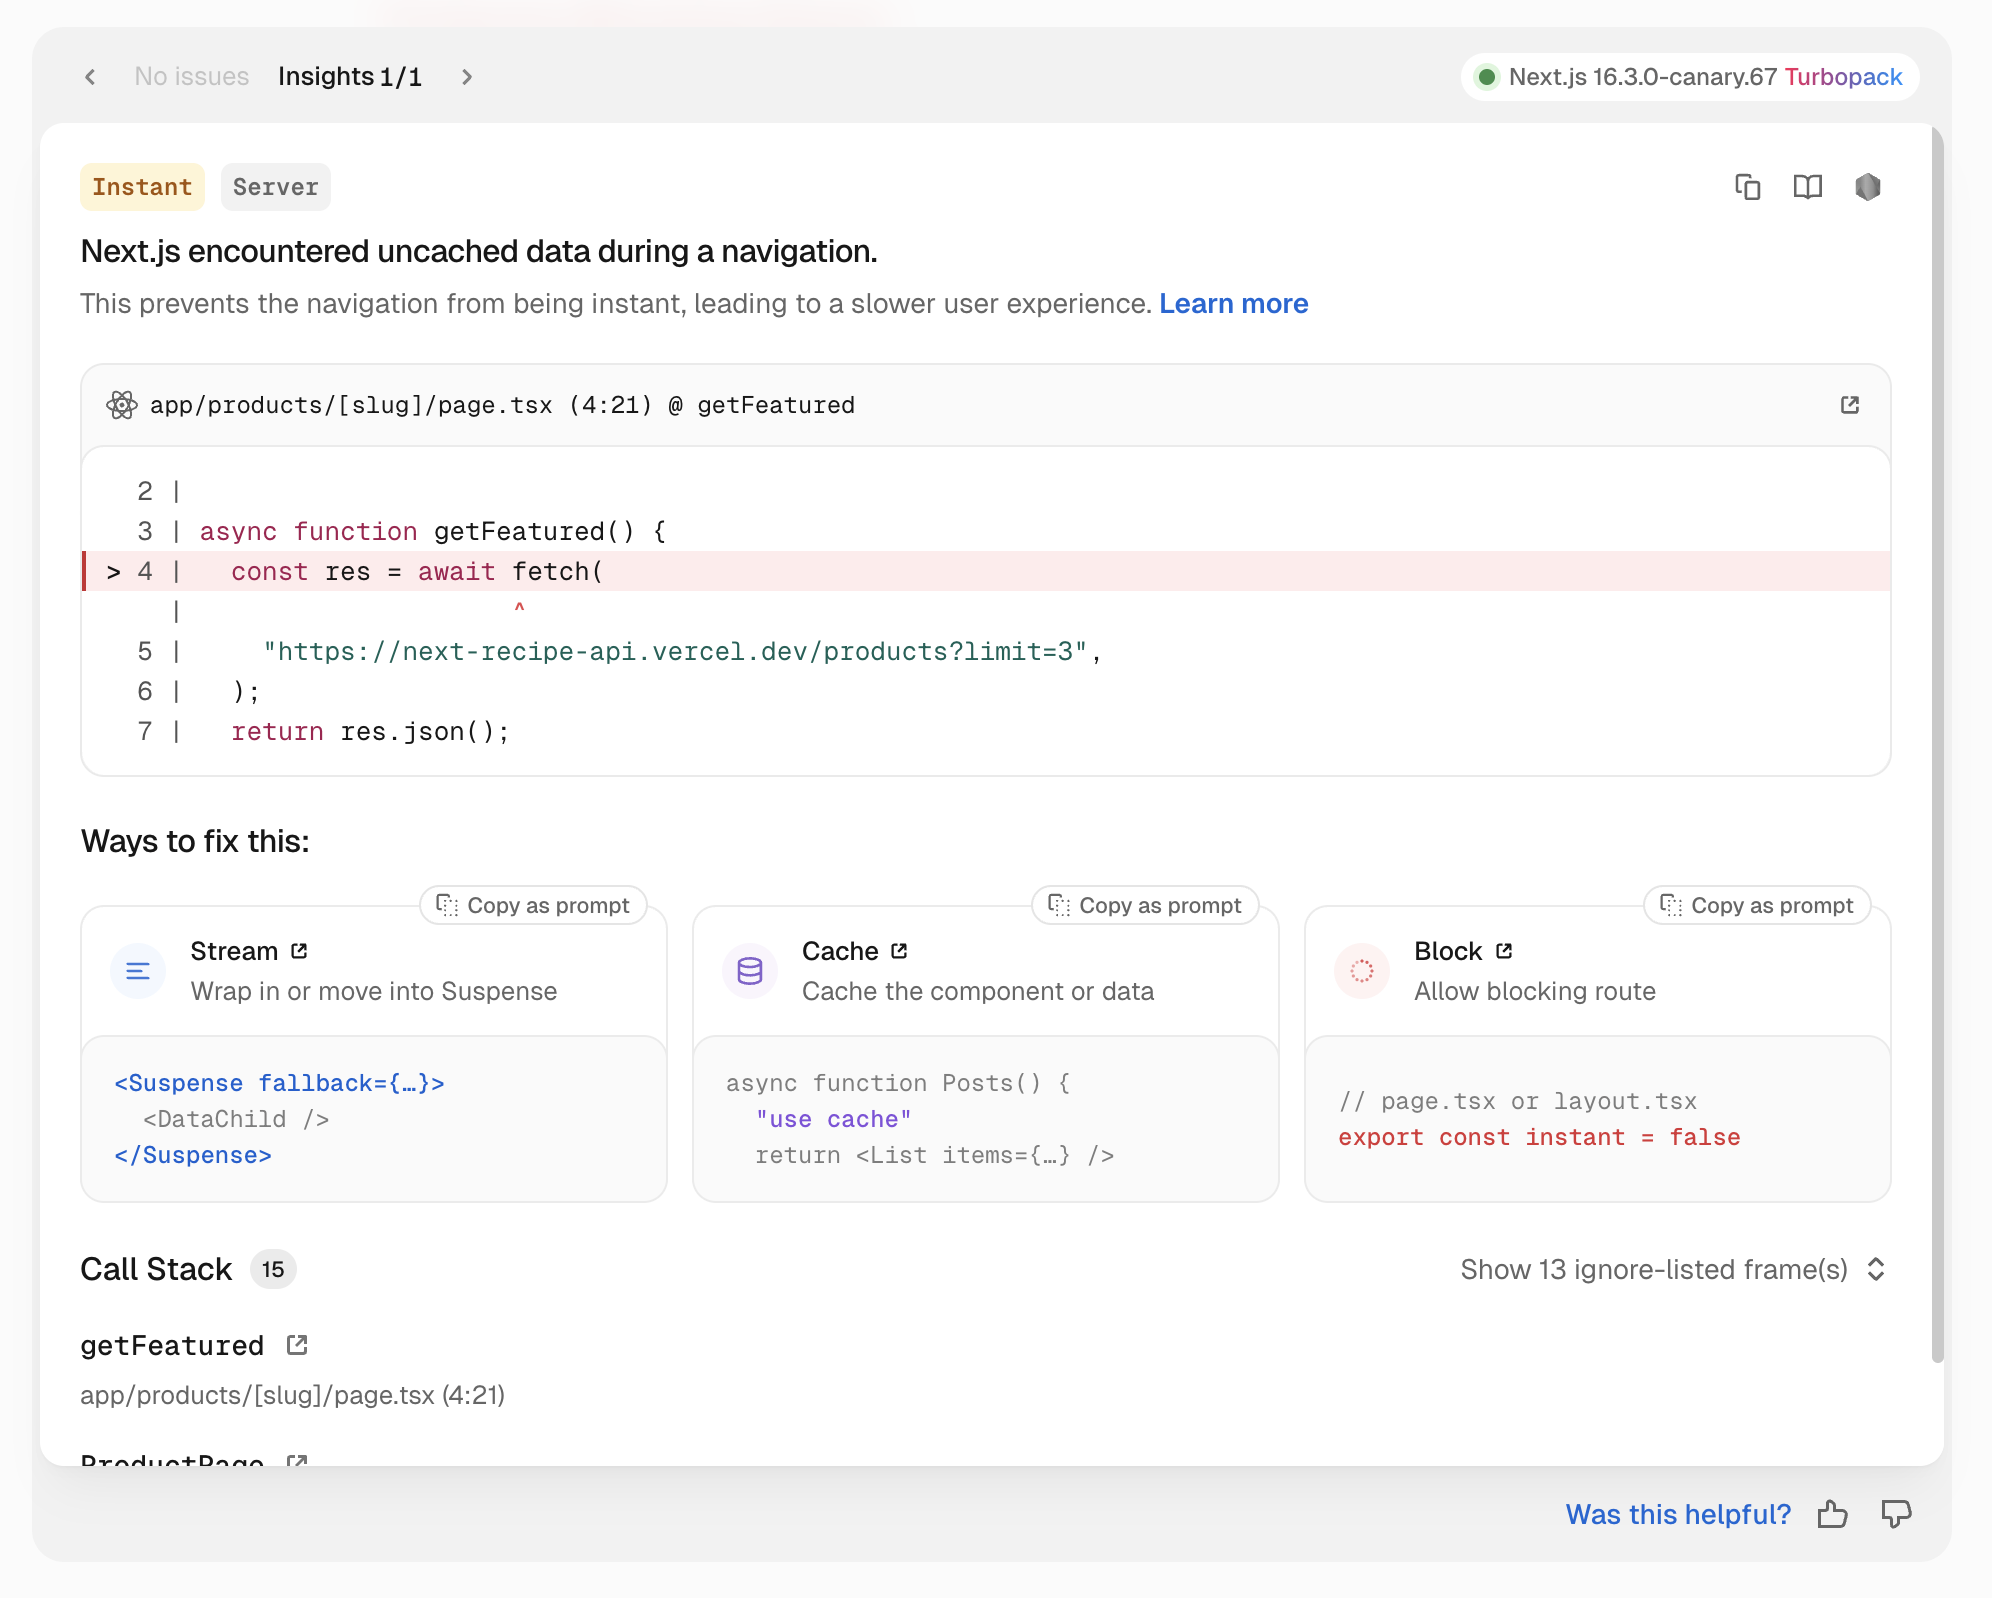Go to previous issue with left chevron
1992x1598 pixels.
coord(91,77)
